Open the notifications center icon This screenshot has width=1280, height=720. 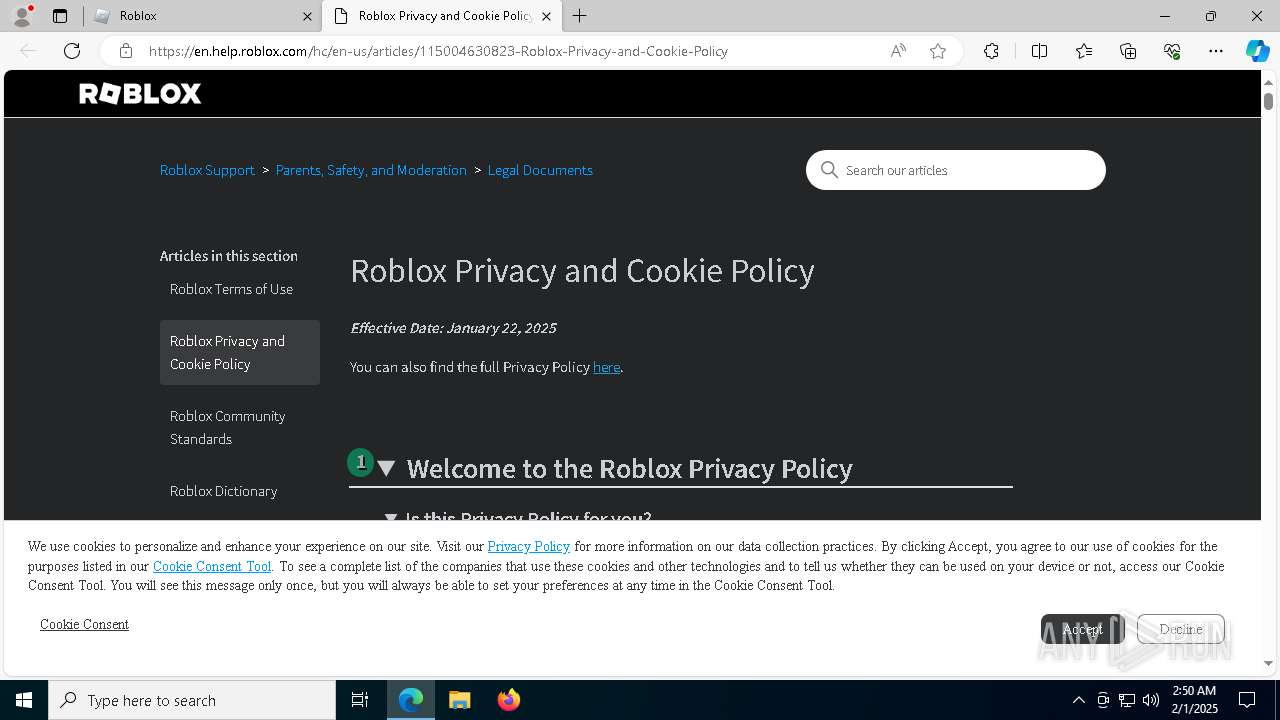pyautogui.click(x=1247, y=700)
